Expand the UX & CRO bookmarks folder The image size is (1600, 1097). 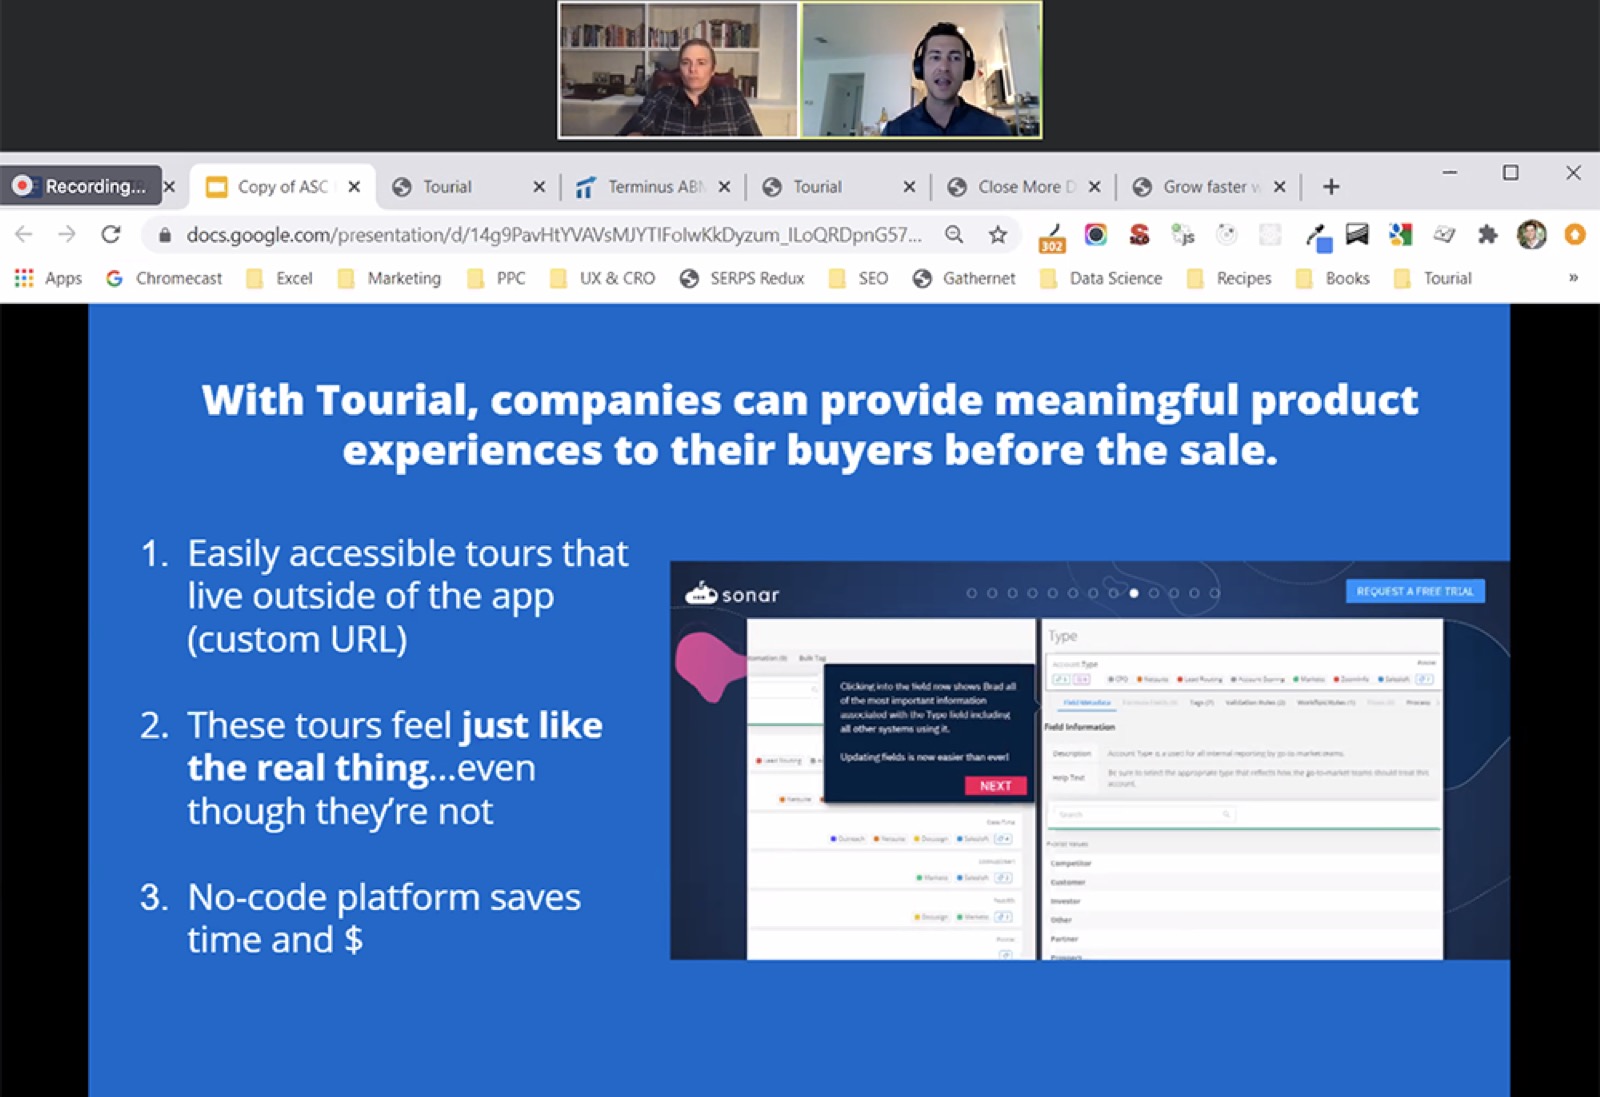pos(603,278)
